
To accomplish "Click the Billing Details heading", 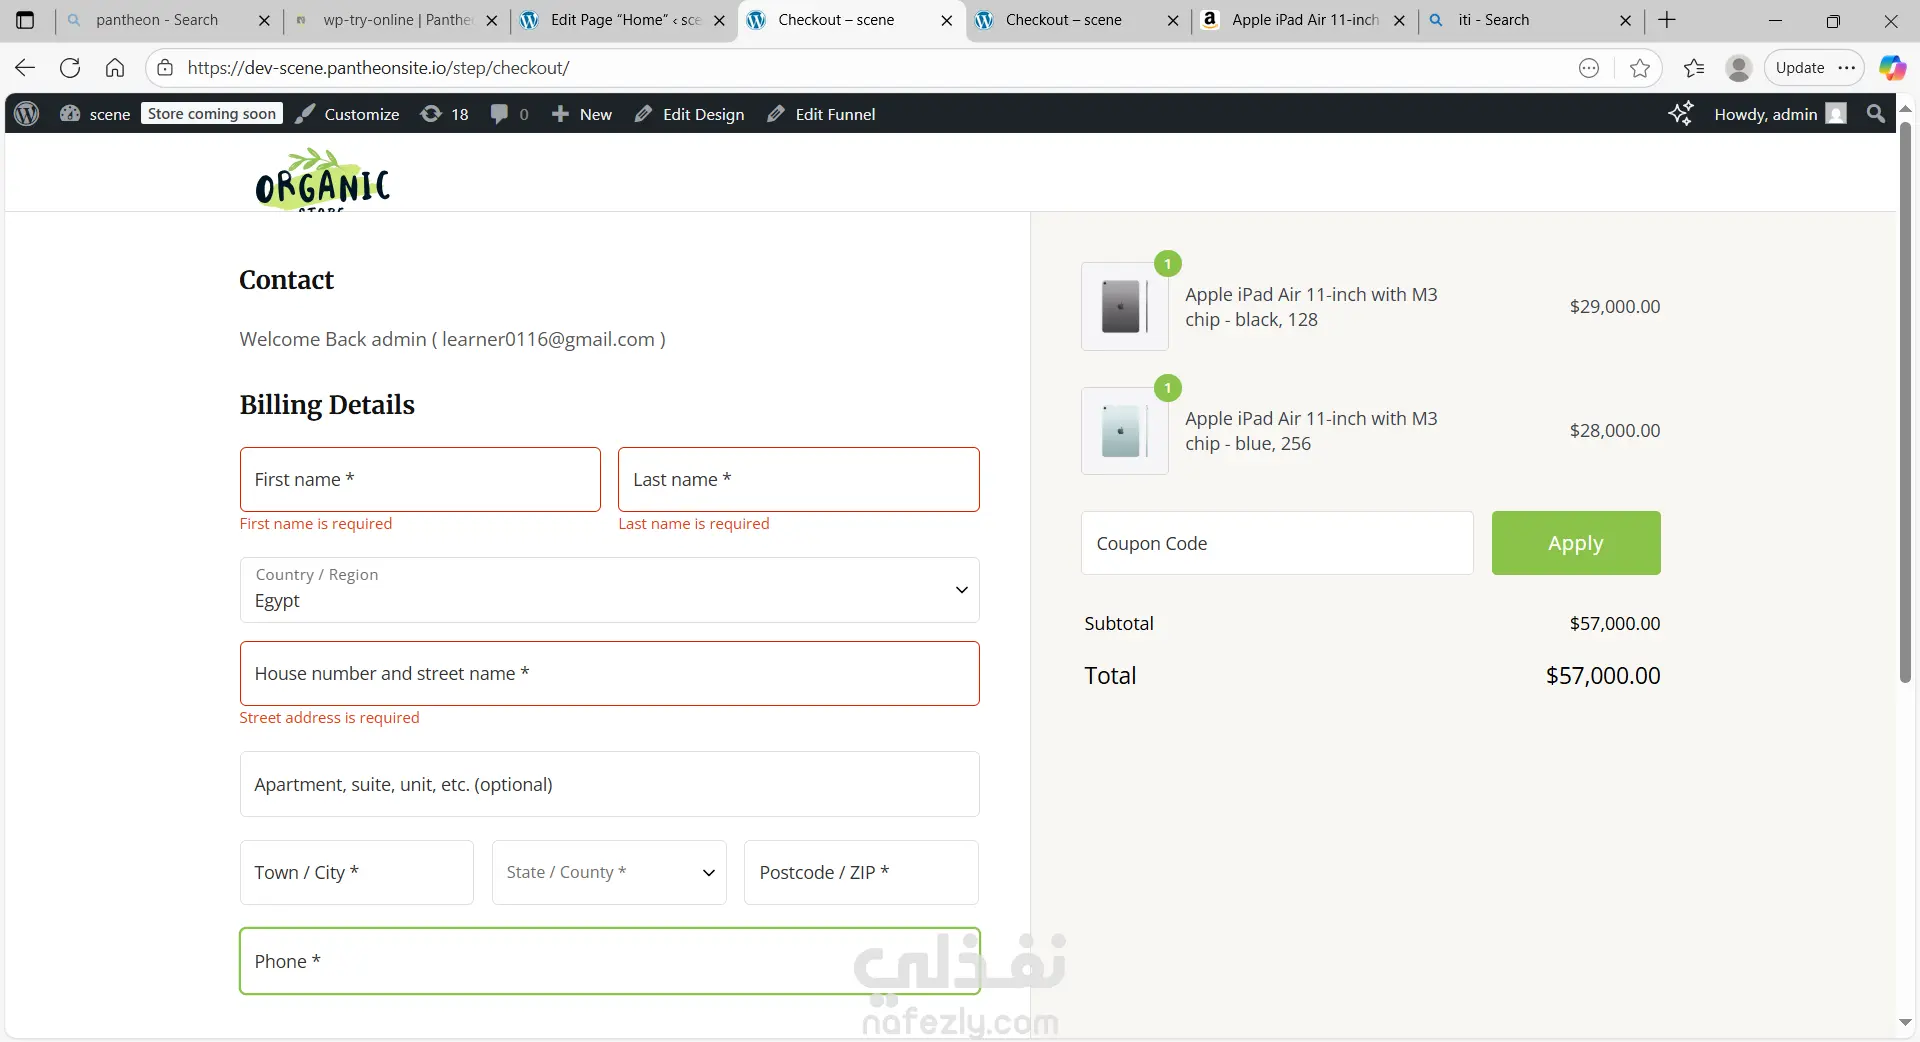I will [327, 405].
